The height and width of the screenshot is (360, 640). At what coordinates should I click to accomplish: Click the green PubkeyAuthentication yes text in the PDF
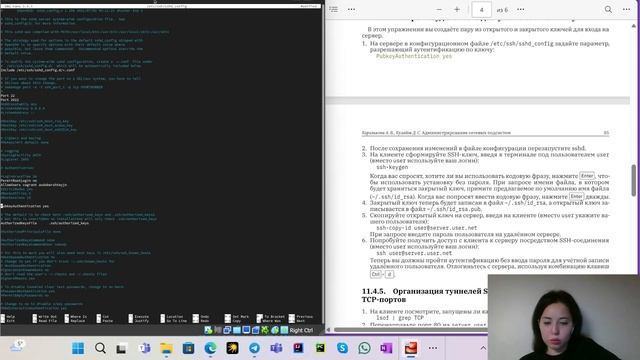click(x=414, y=56)
